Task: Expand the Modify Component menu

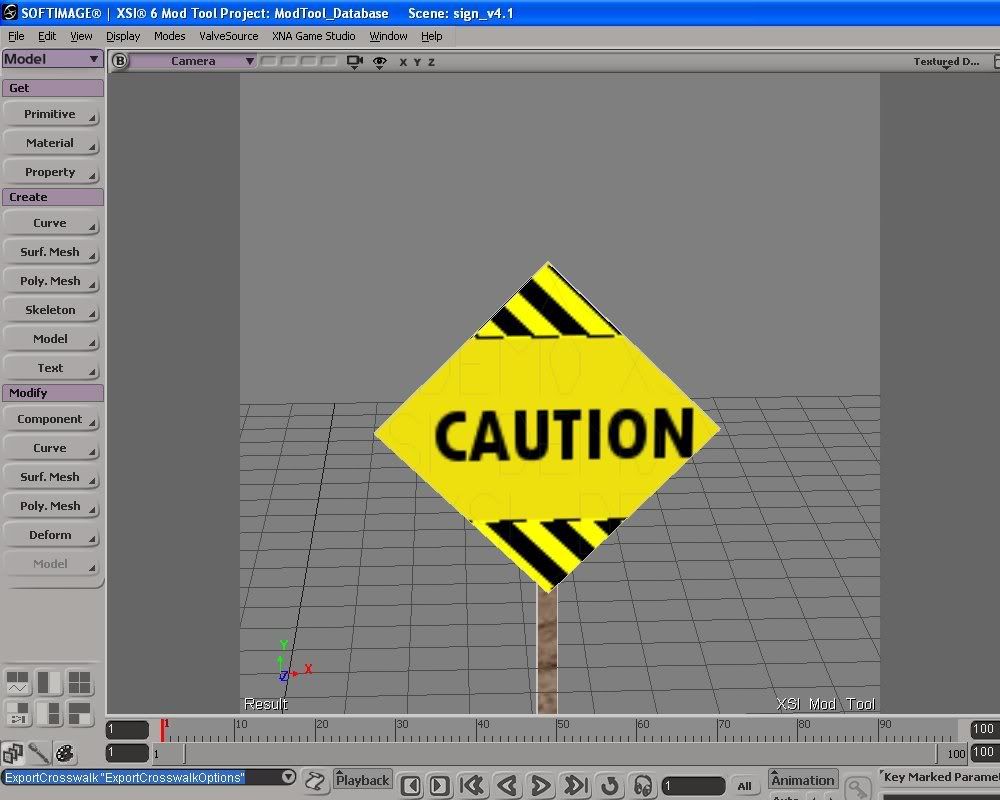Action: pyautogui.click(x=51, y=419)
